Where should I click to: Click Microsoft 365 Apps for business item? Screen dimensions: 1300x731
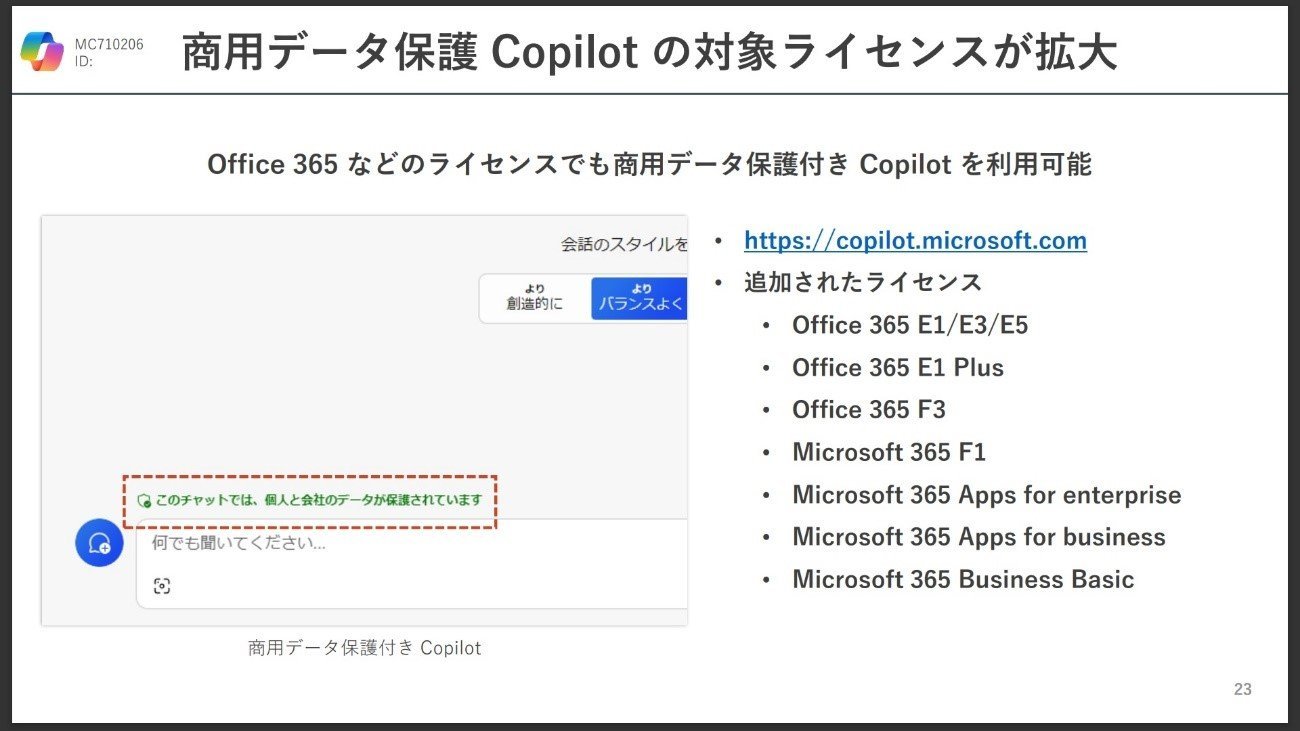click(x=979, y=536)
